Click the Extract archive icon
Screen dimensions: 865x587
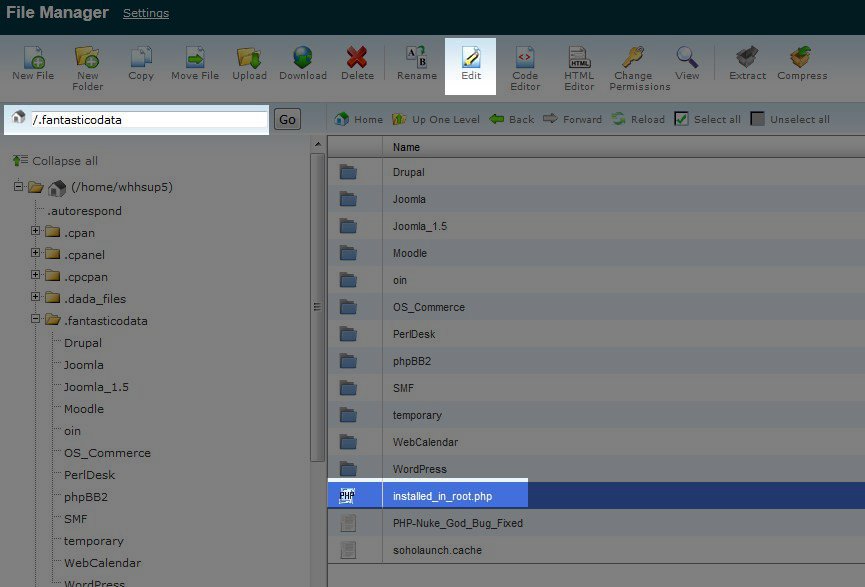coord(747,58)
